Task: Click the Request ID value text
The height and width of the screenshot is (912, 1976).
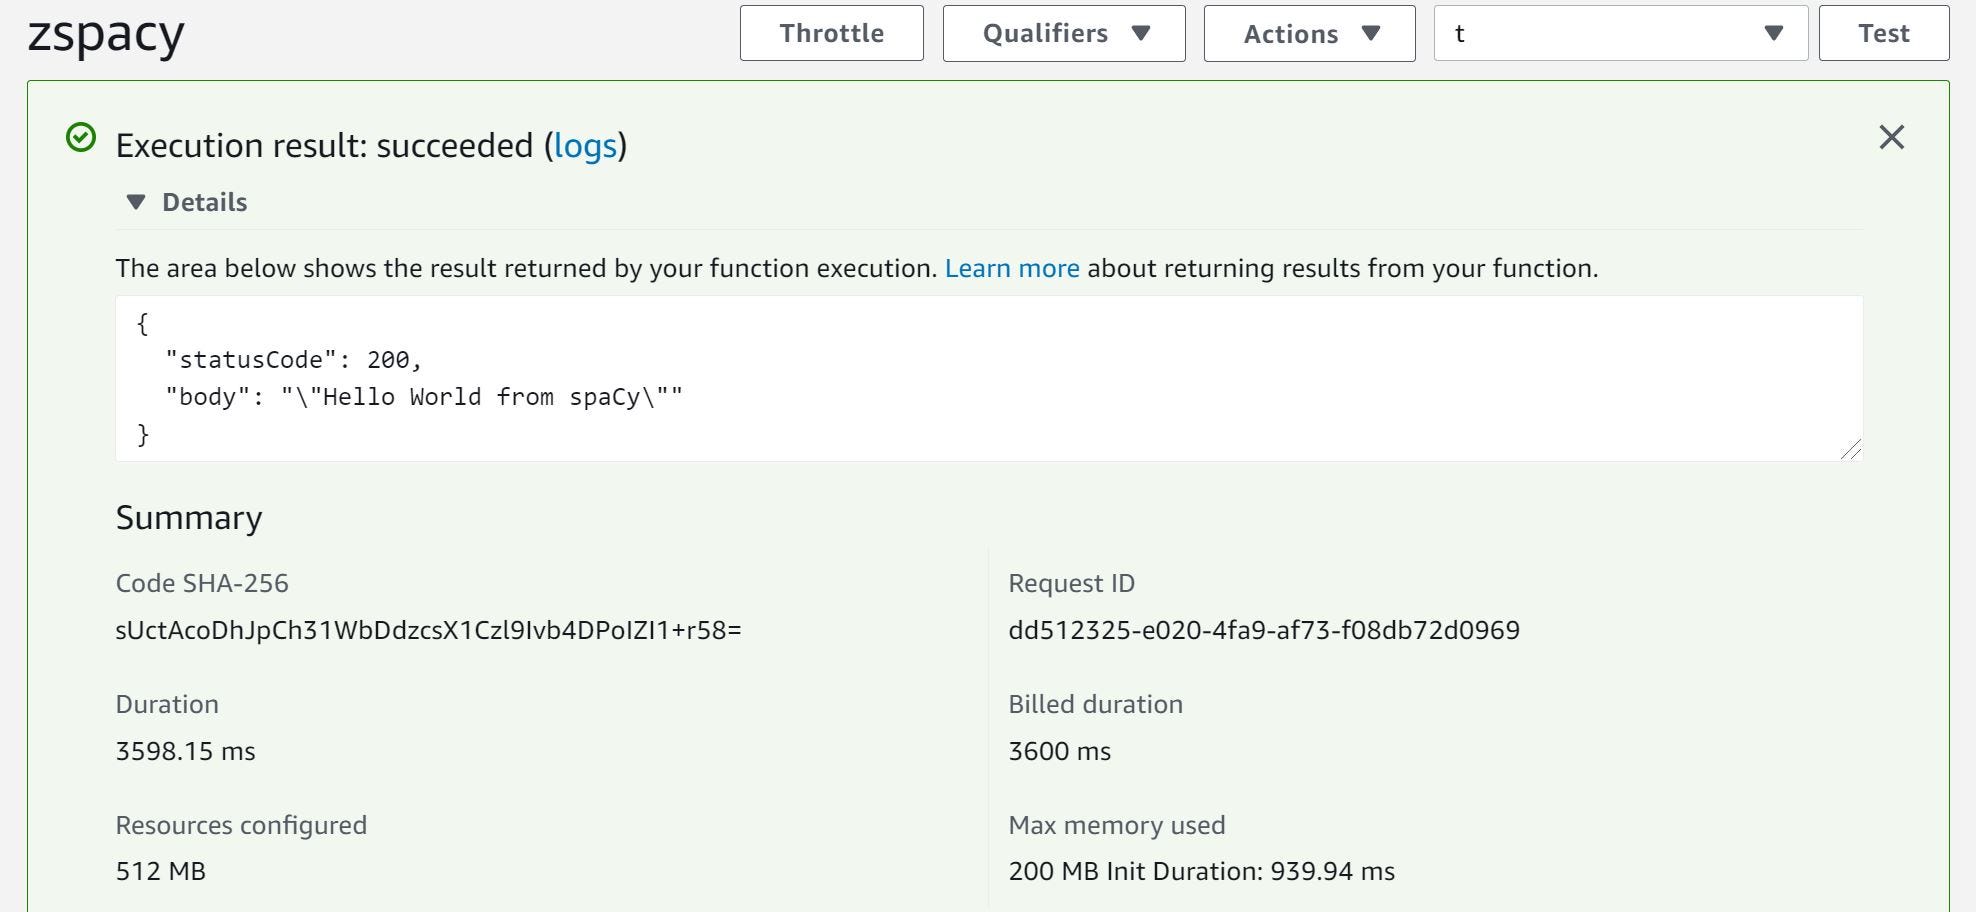Action: pos(1263,630)
